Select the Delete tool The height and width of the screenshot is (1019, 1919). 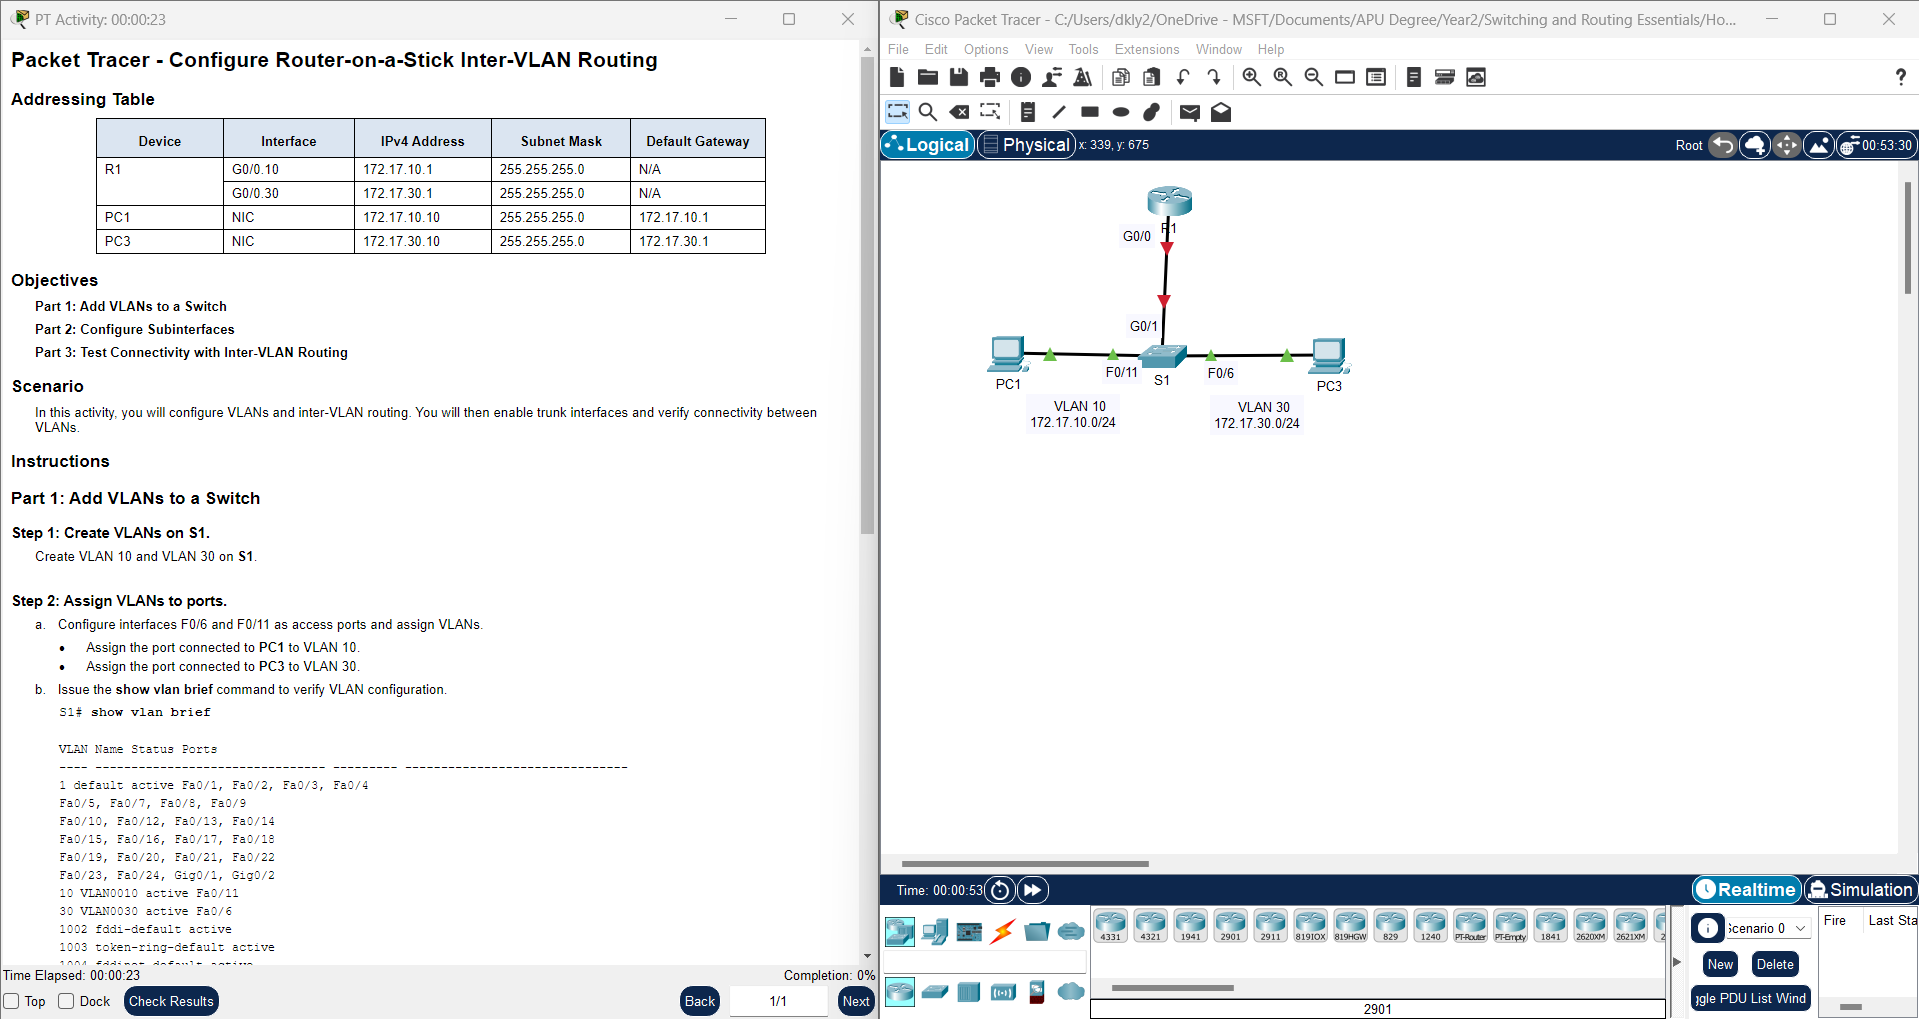point(959,112)
